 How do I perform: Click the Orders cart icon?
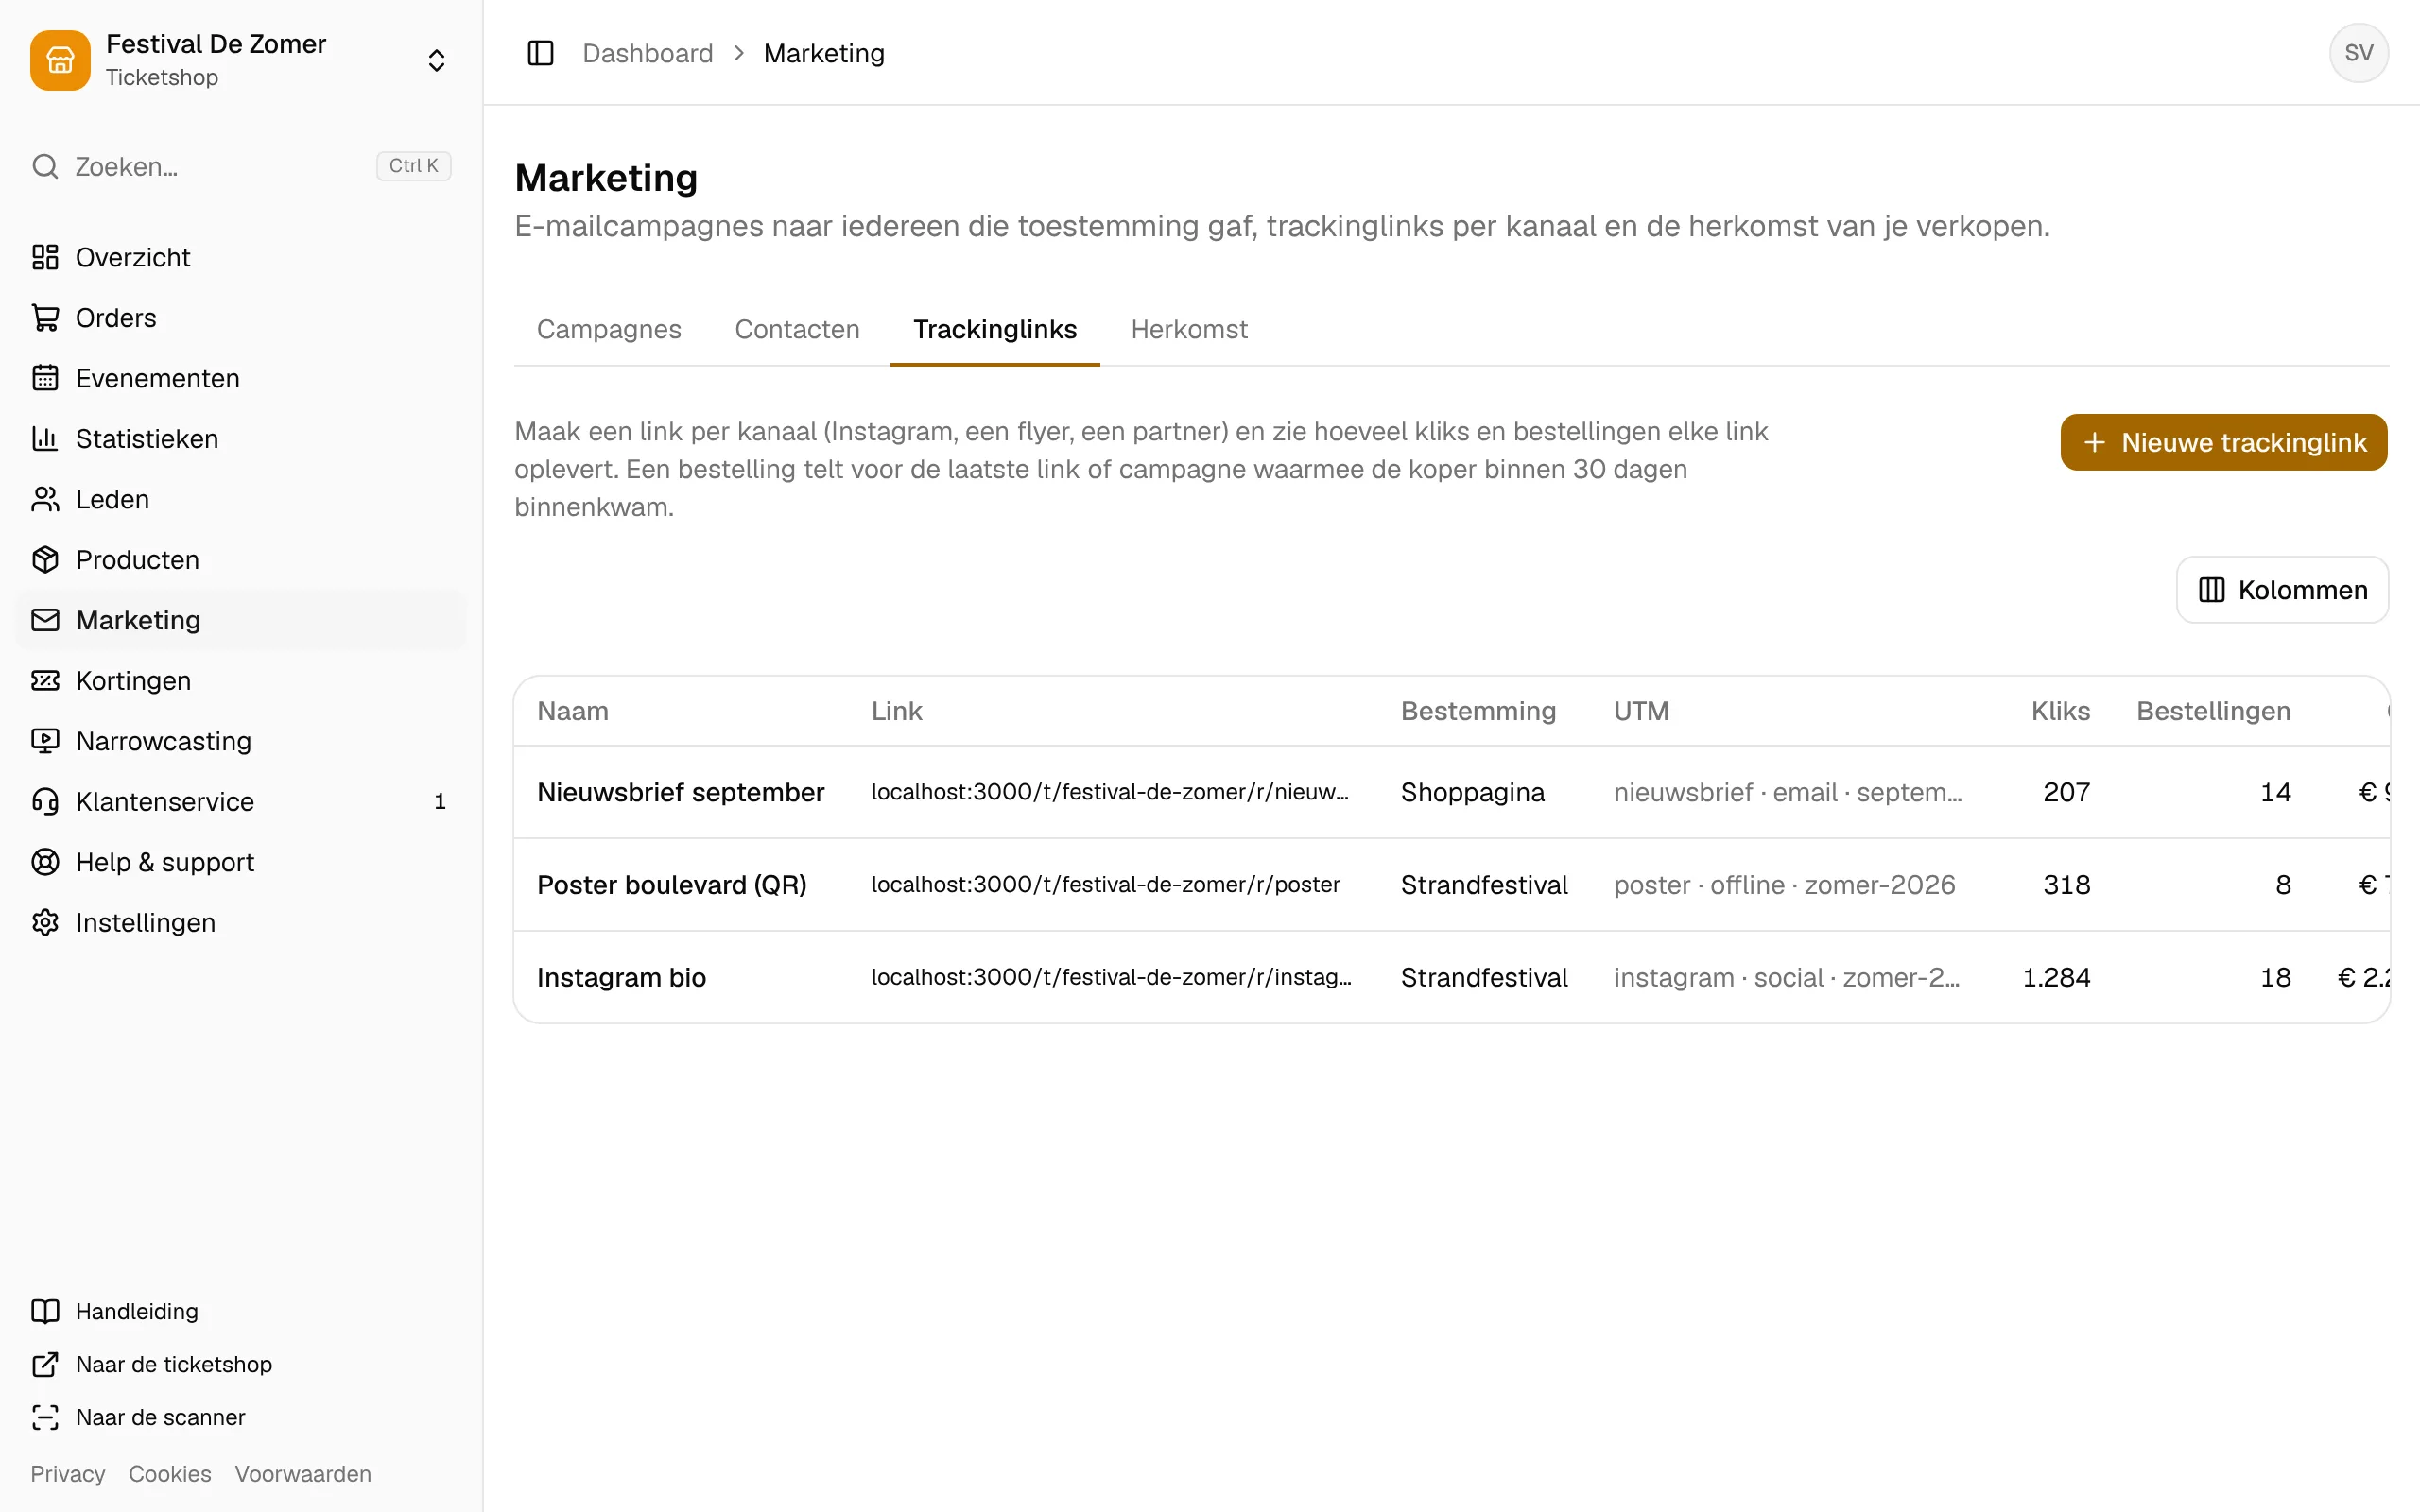pyautogui.click(x=45, y=318)
